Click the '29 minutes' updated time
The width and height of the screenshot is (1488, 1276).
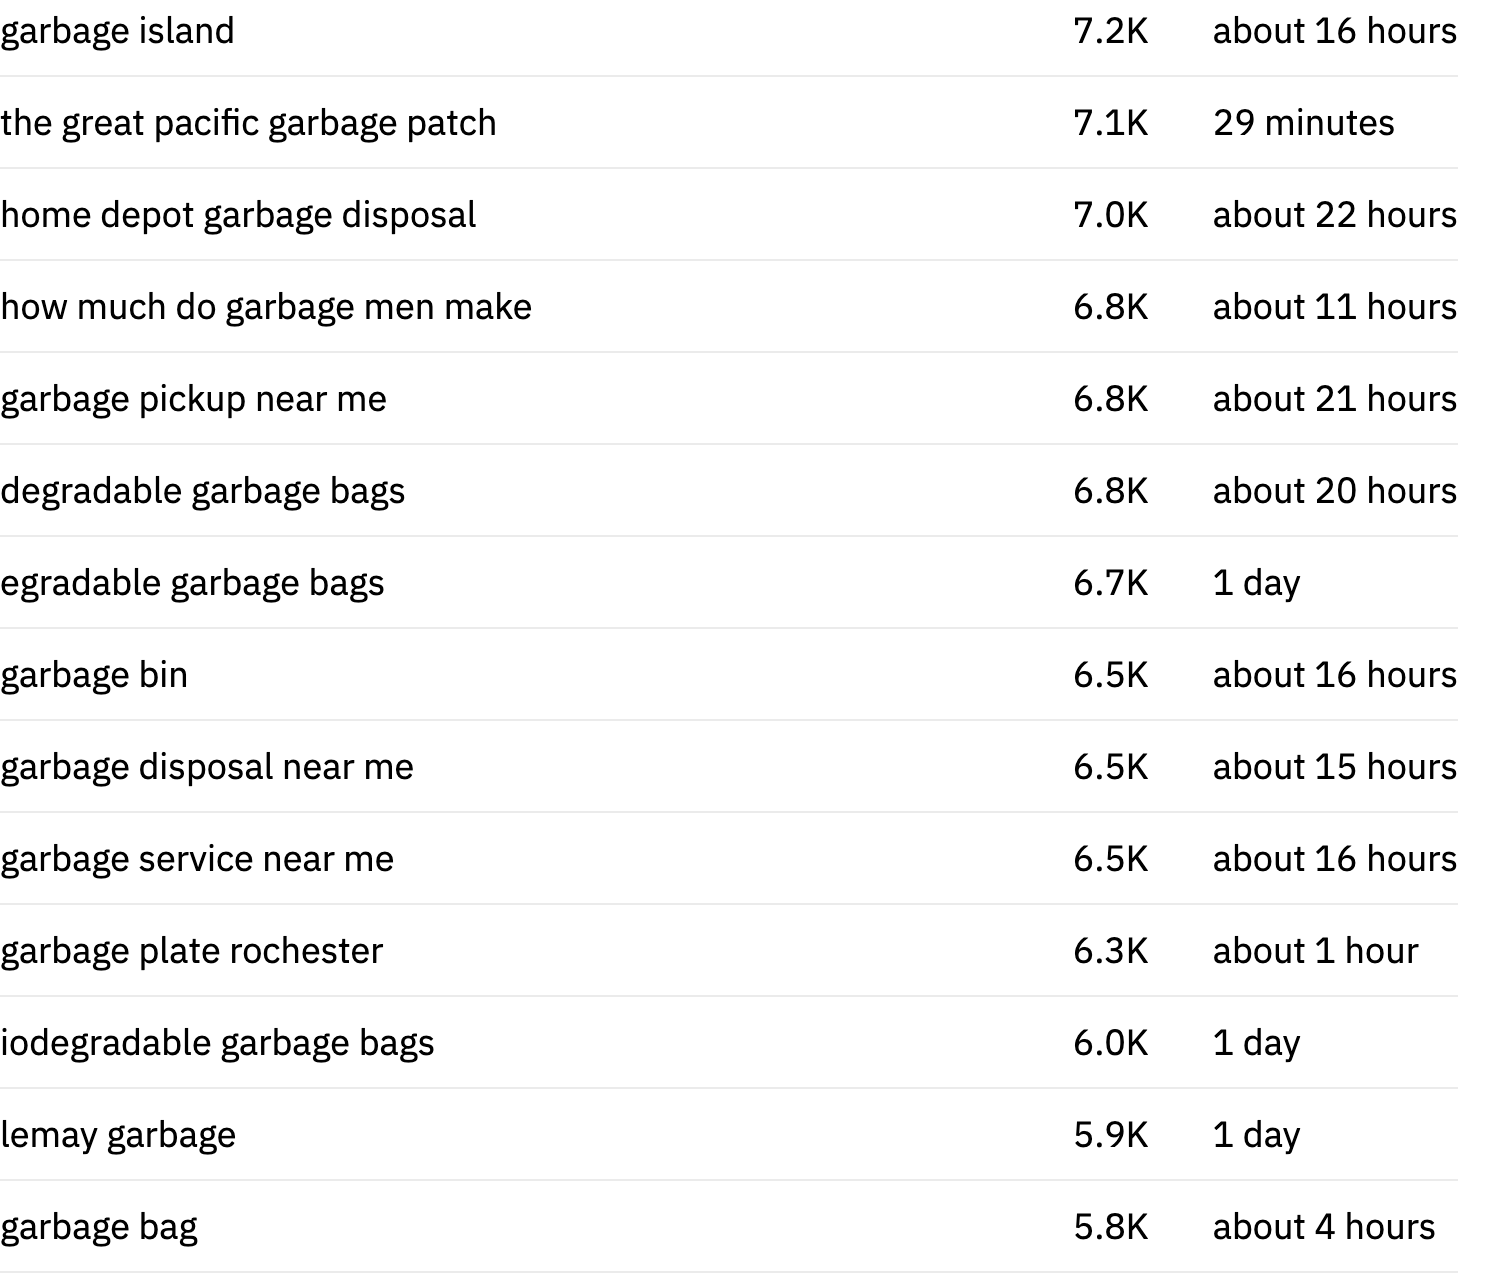(1303, 124)
